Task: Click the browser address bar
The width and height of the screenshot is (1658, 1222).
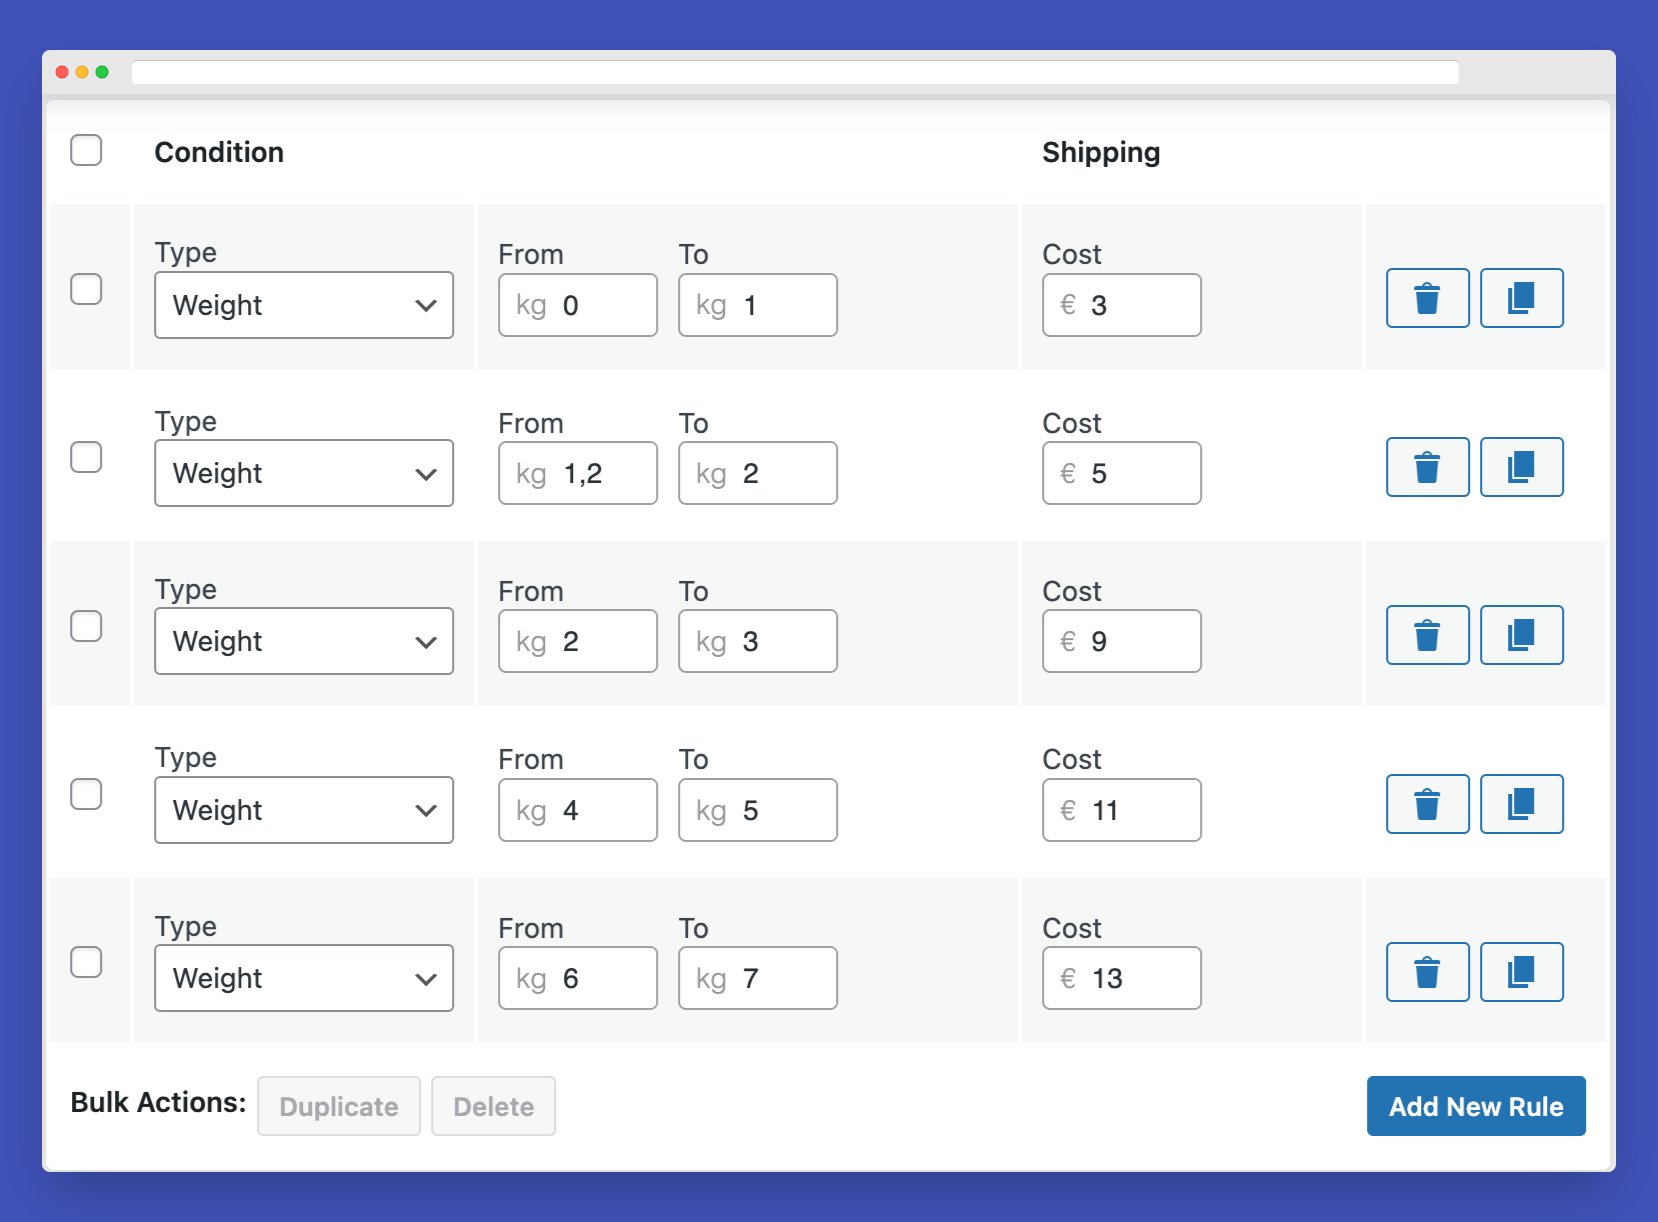Action: 794,72
